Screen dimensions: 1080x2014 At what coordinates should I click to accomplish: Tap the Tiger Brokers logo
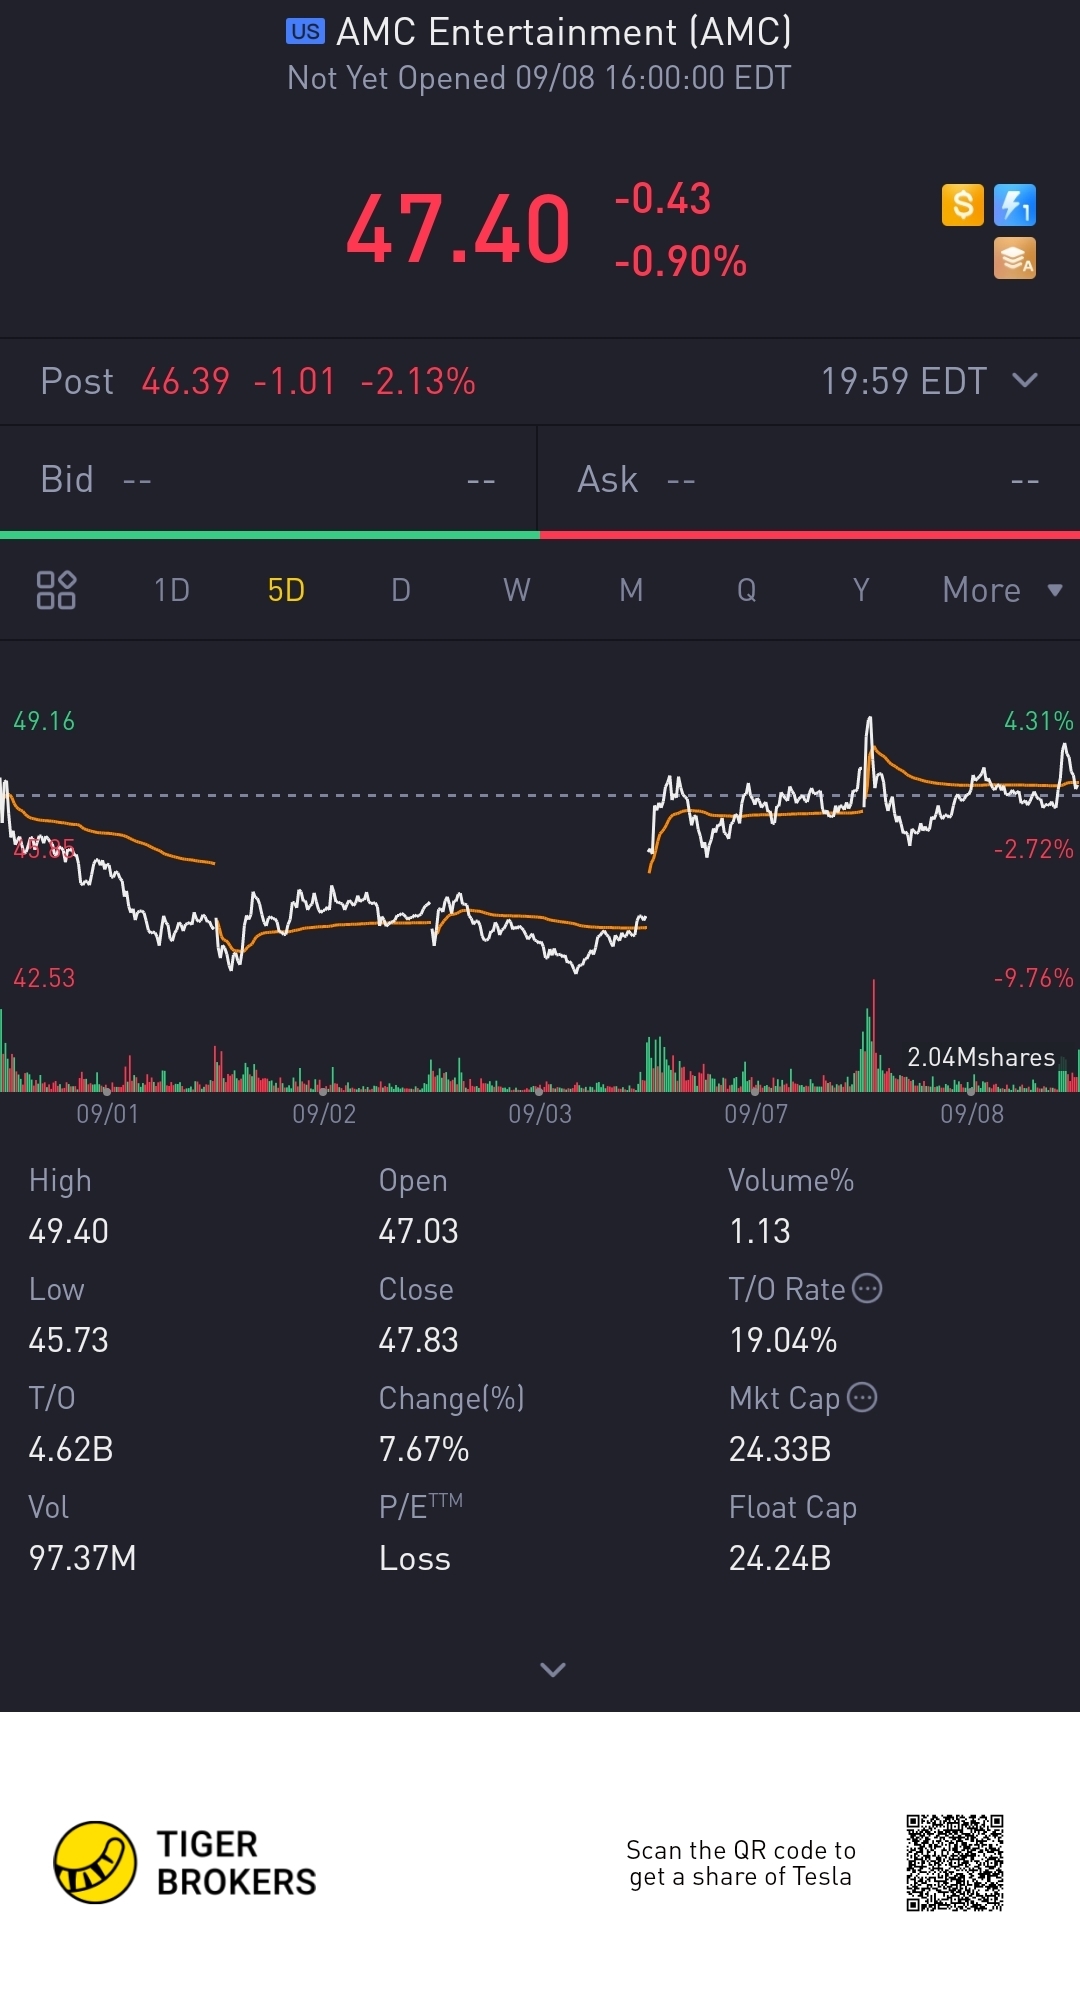point(185,1862)
